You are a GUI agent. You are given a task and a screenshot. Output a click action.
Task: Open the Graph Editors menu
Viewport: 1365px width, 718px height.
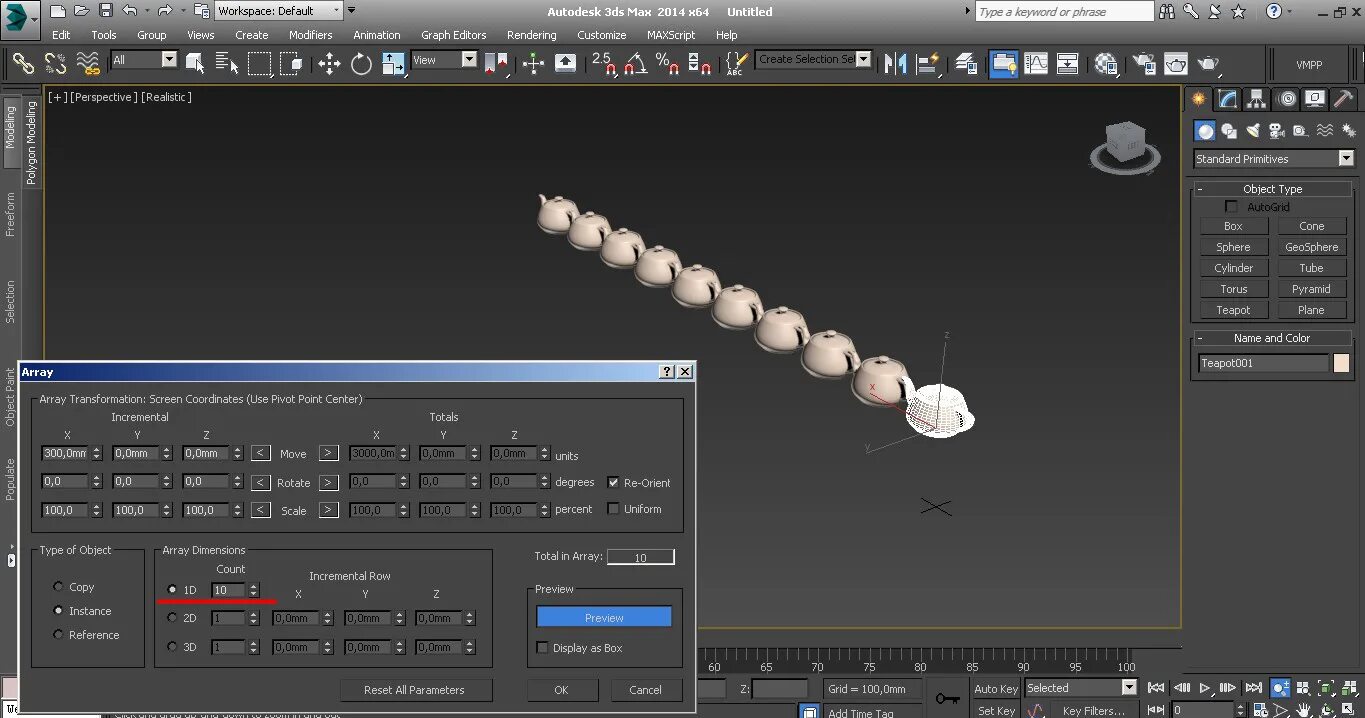[453, 35]
